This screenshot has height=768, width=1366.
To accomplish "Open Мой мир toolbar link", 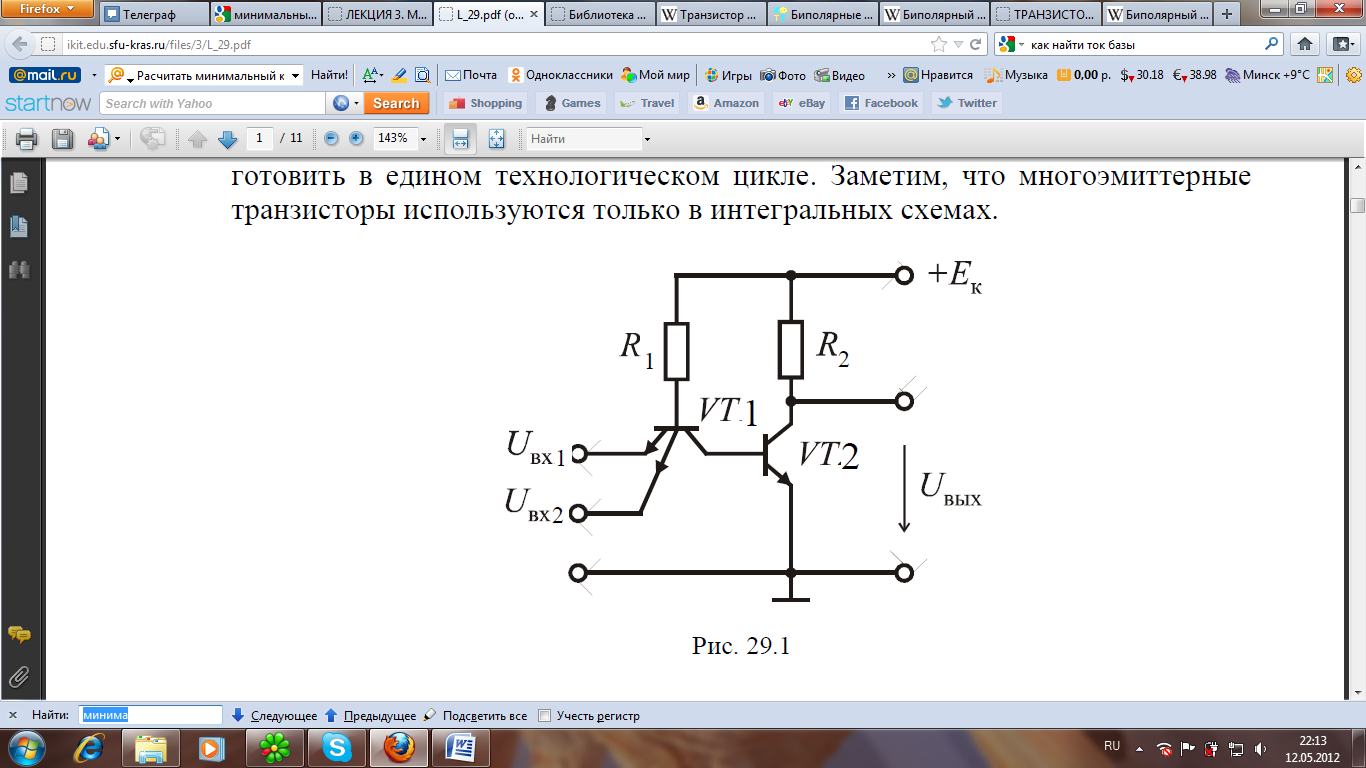I will tap(656, 75).
